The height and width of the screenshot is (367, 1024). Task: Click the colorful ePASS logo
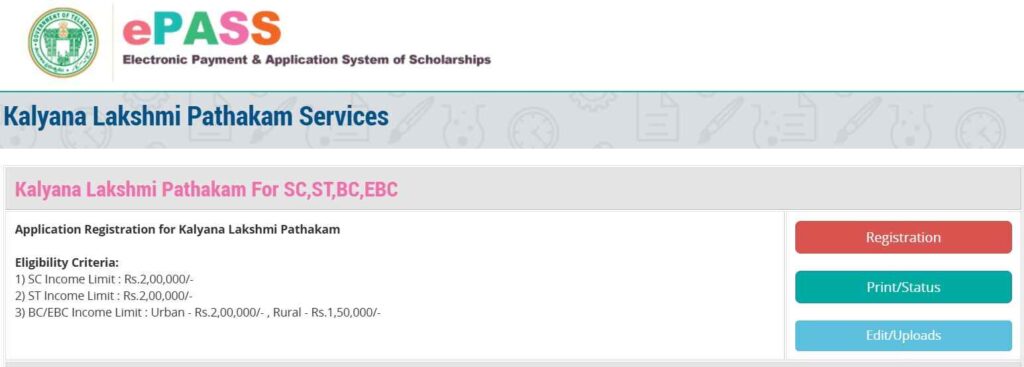coord(202,28)
